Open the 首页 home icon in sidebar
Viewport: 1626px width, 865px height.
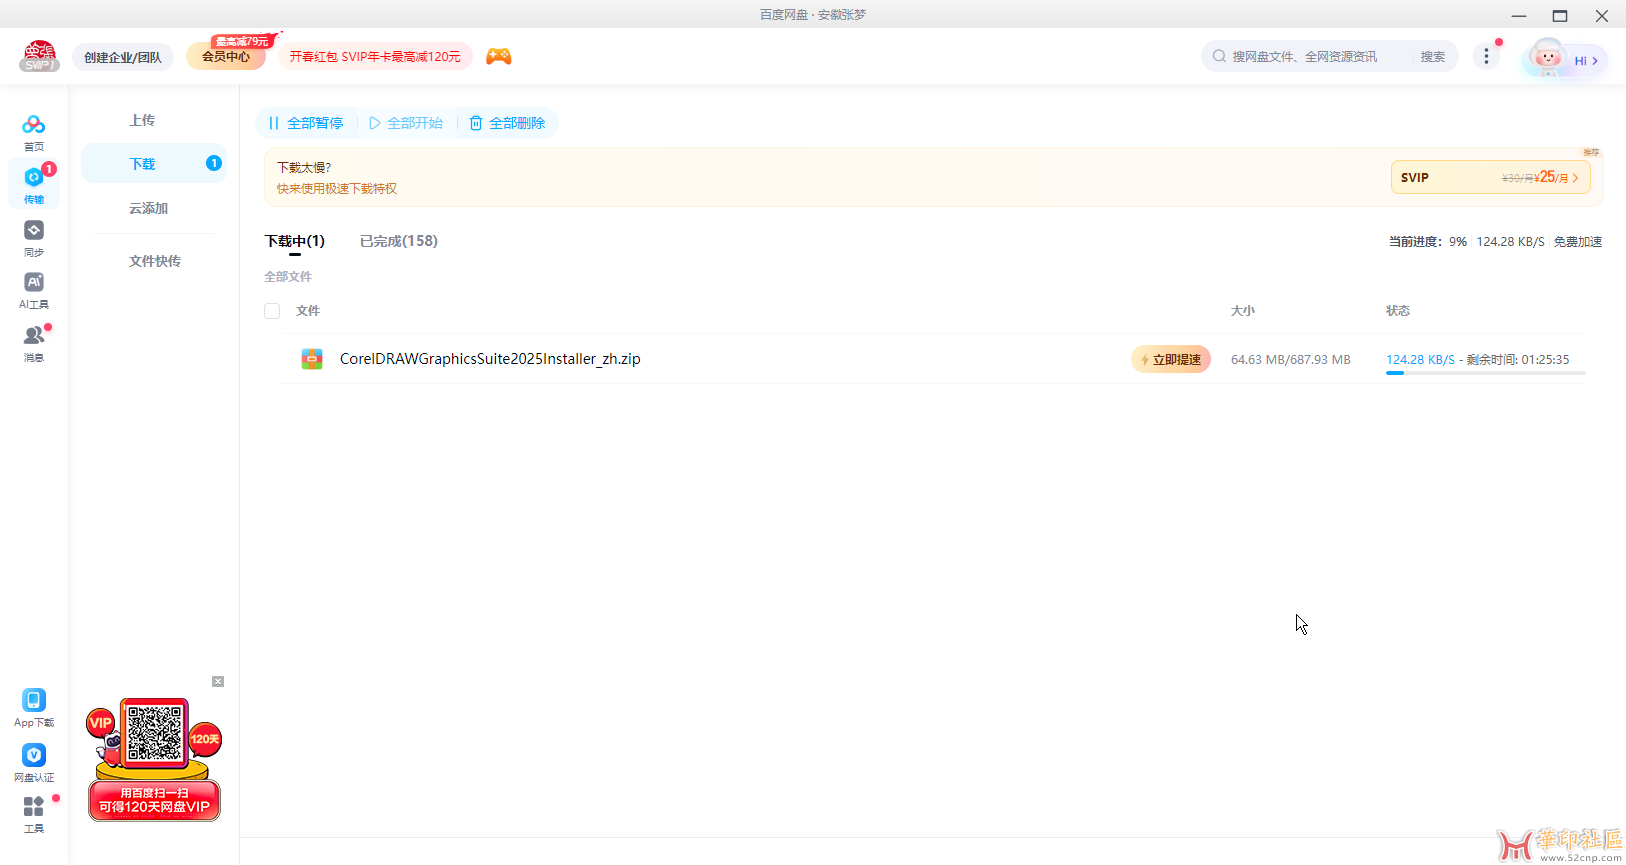34,125
